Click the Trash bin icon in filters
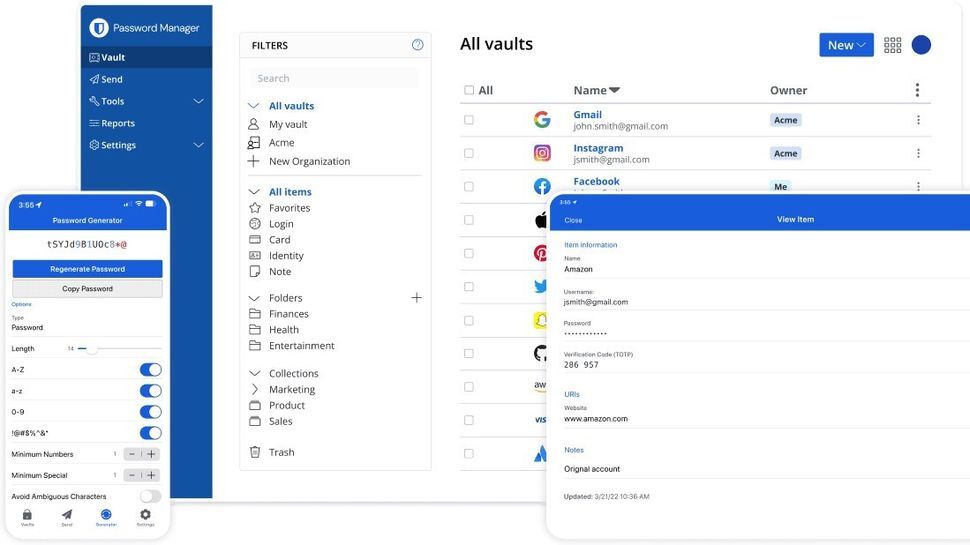 coord(255,452)
